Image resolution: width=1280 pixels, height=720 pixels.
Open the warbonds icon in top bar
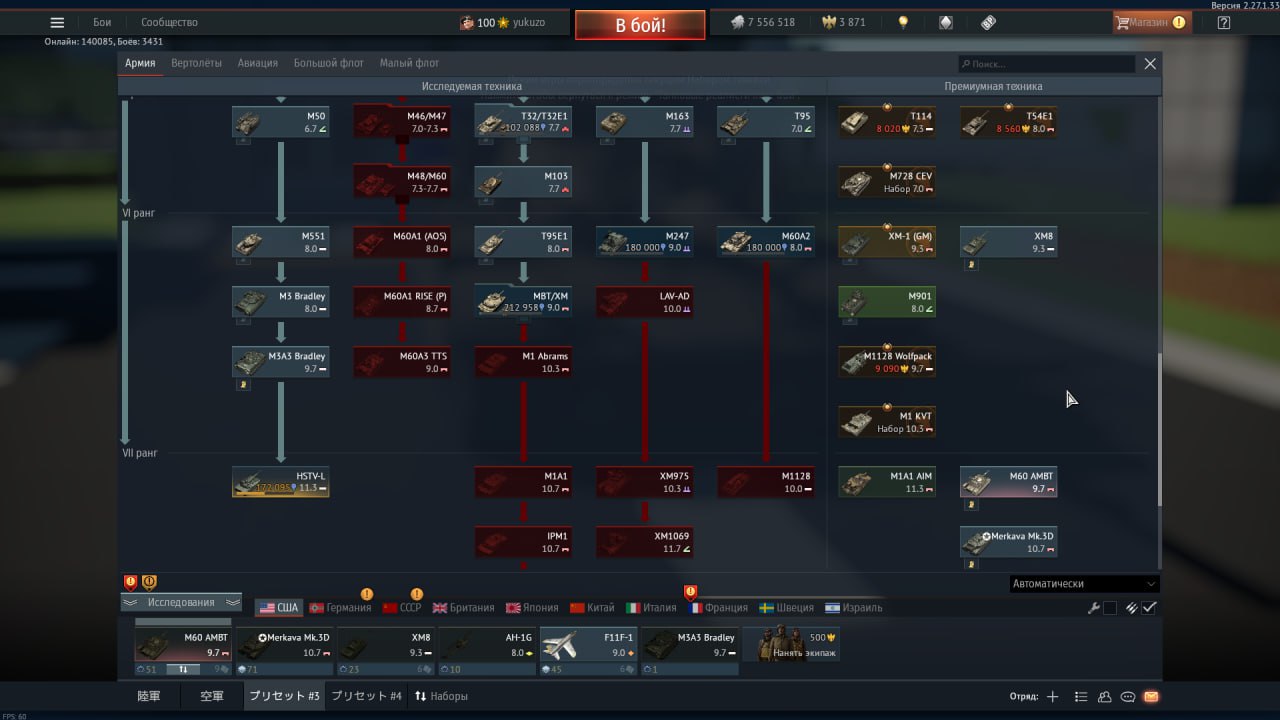tap(945, 22)
